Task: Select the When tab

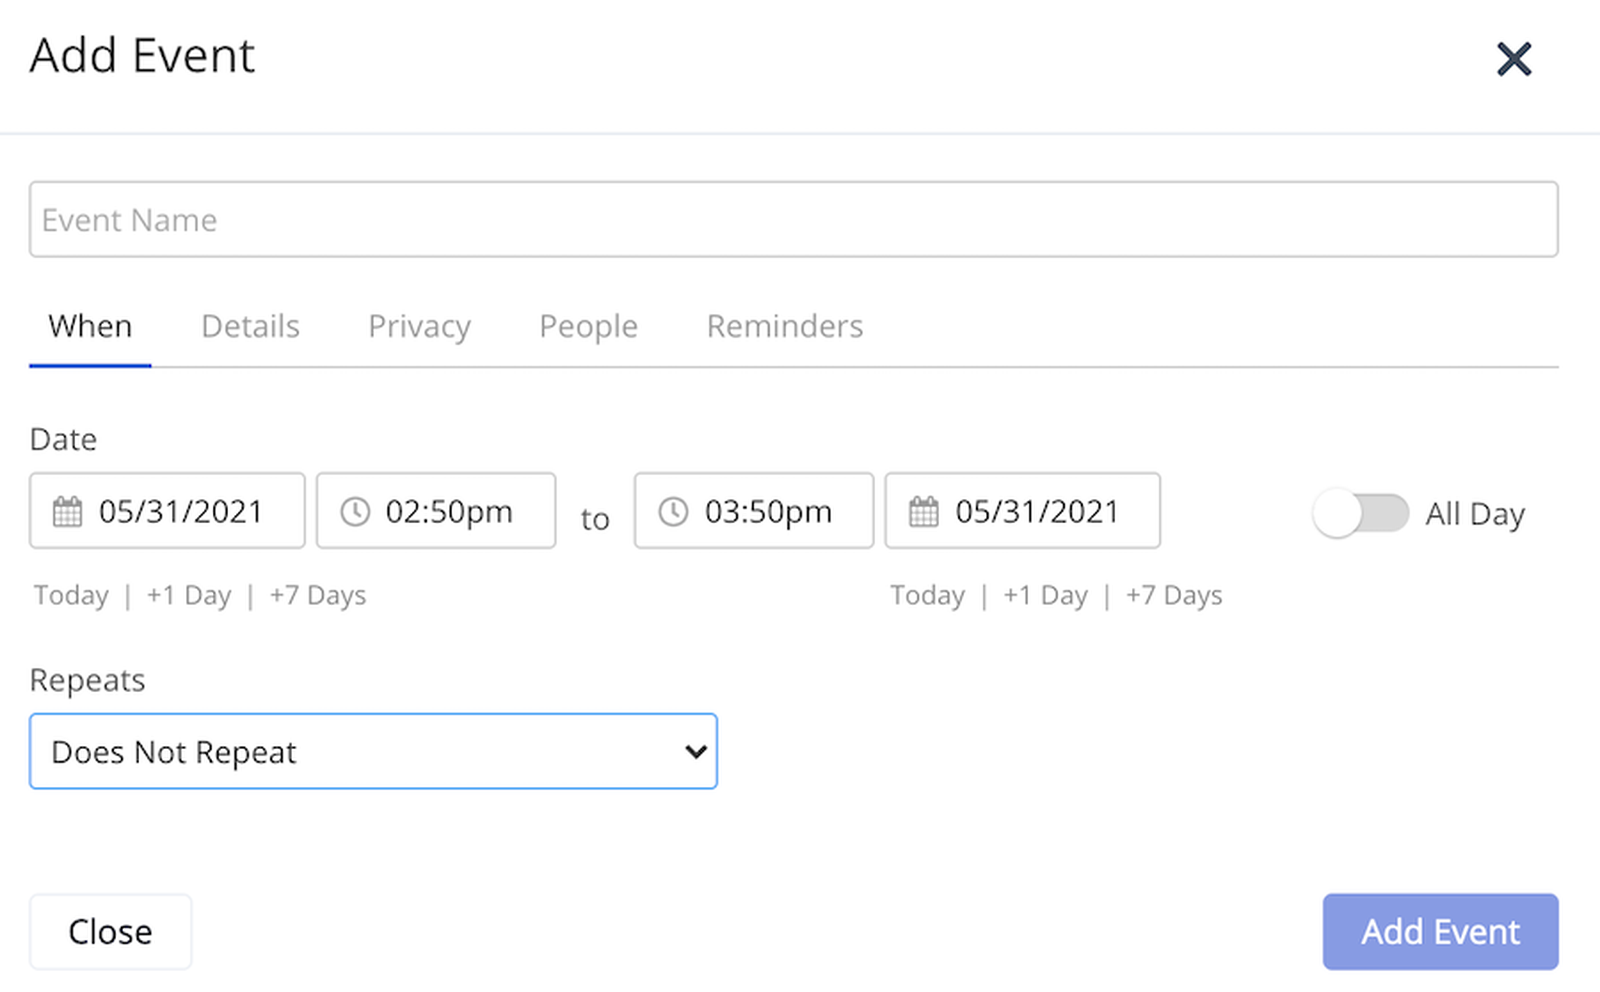Action: pyautogui.click(x=90, y=326)
